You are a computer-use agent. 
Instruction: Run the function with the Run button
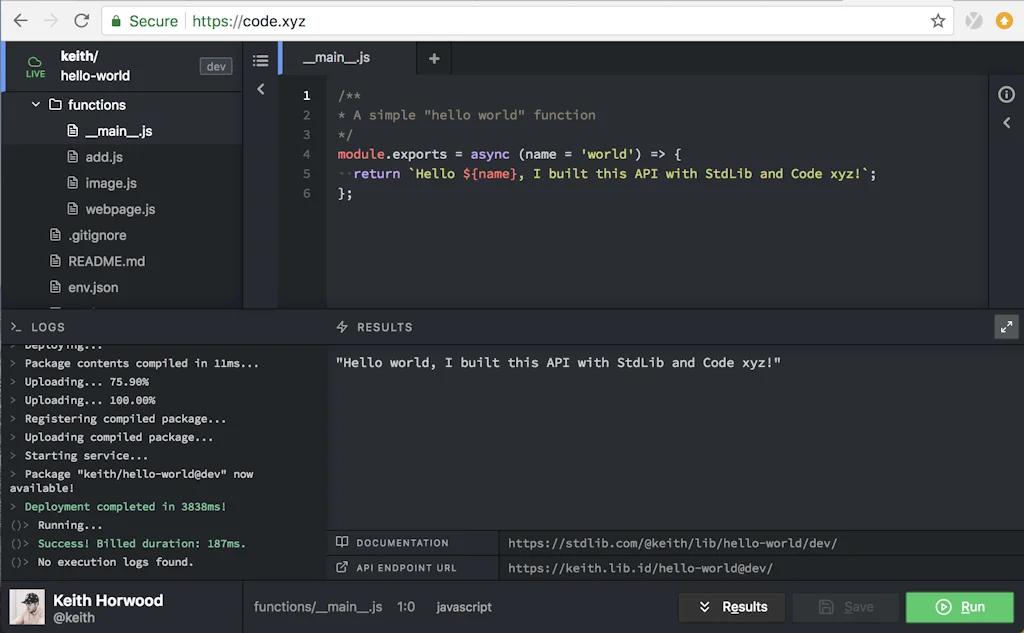coord(959,606)
